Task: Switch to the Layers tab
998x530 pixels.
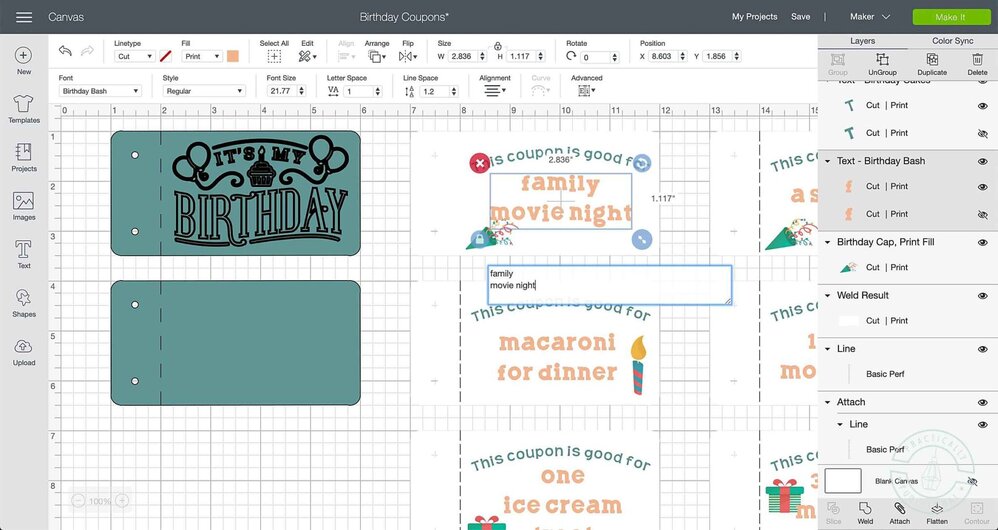Action: click(x=862, y=41)
